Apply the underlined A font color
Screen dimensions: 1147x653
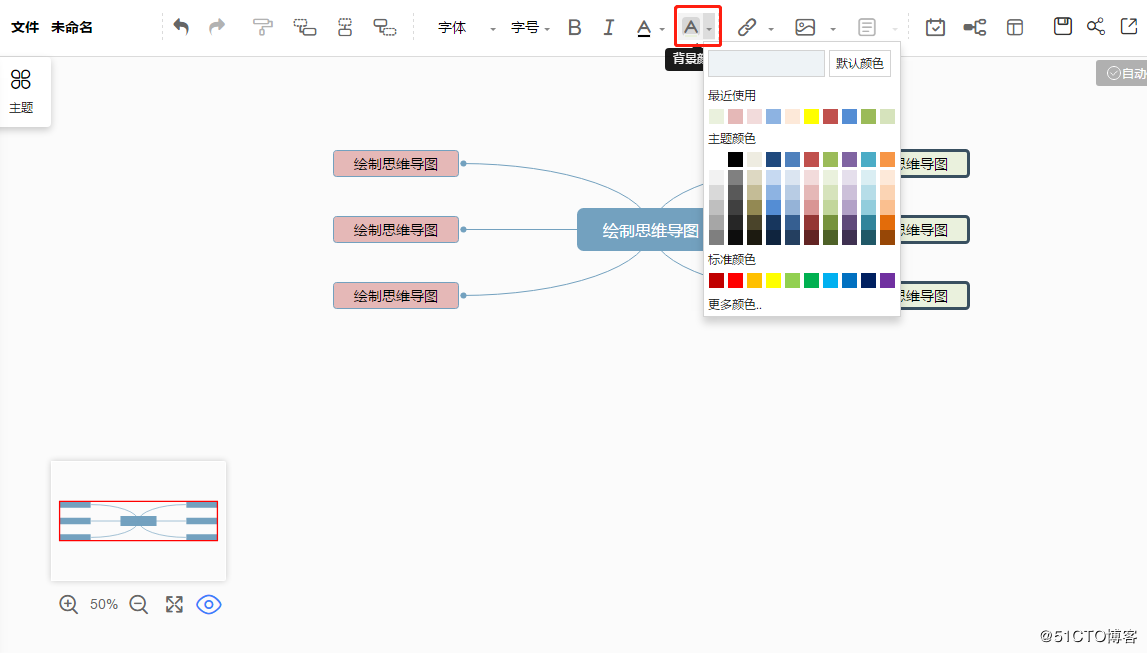point(643,28)
